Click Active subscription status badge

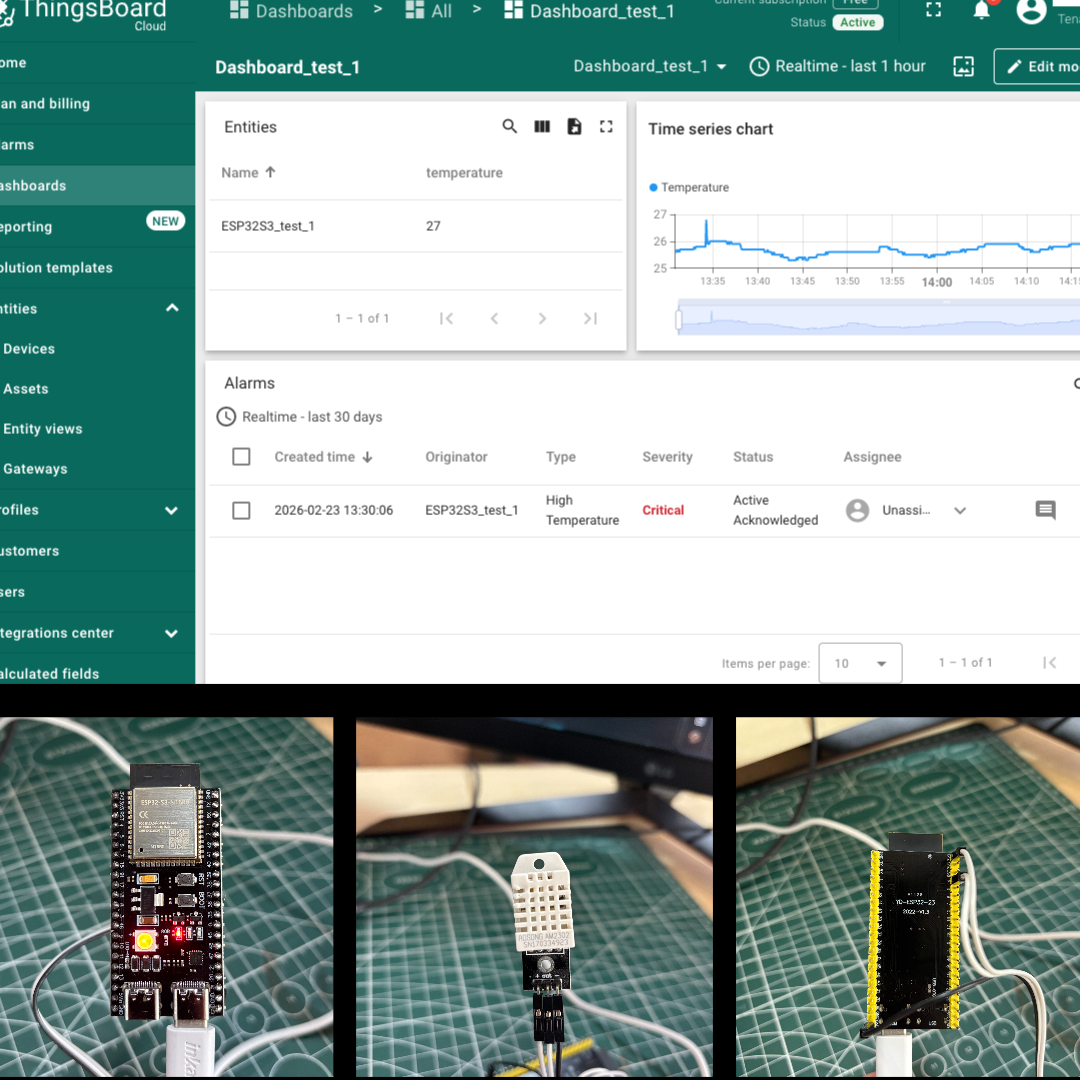pyautogui.click(x=858, y=23)
